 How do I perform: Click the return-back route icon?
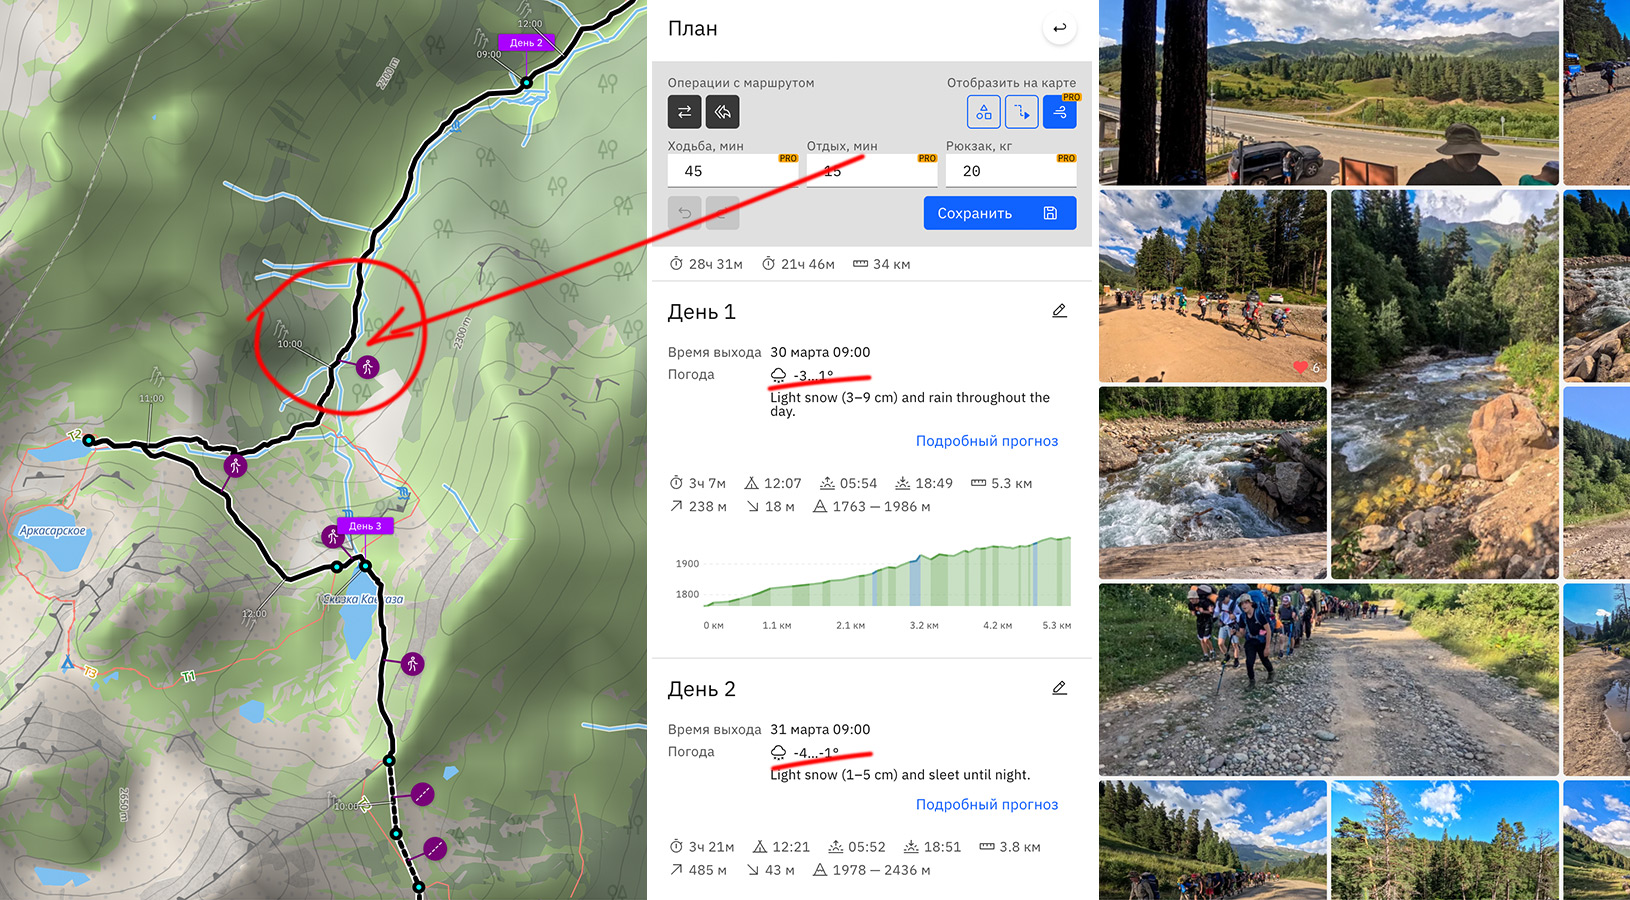(x=722, y=112)
